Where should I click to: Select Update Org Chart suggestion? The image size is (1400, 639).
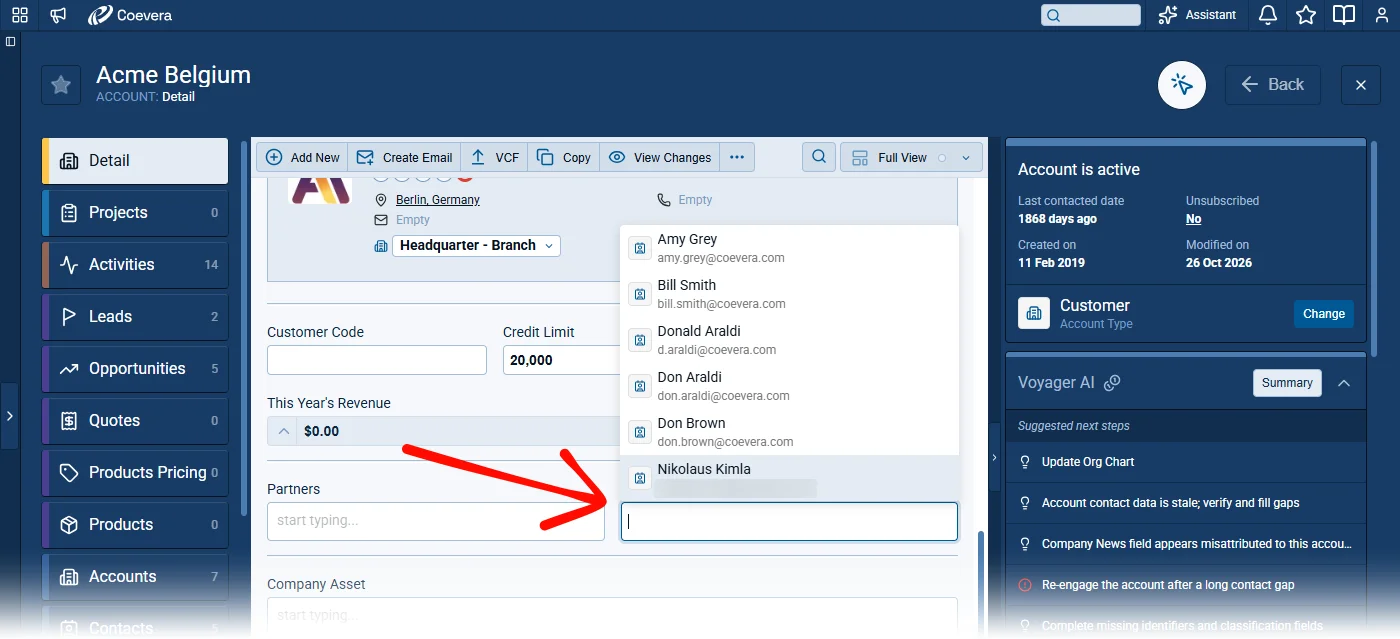[x=1185, y=462]
